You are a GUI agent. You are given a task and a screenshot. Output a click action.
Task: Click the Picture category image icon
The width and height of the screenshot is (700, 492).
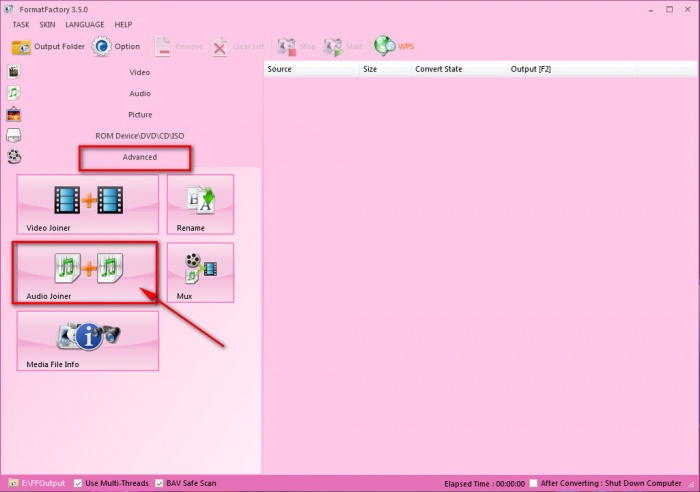[x=14, y=114]
